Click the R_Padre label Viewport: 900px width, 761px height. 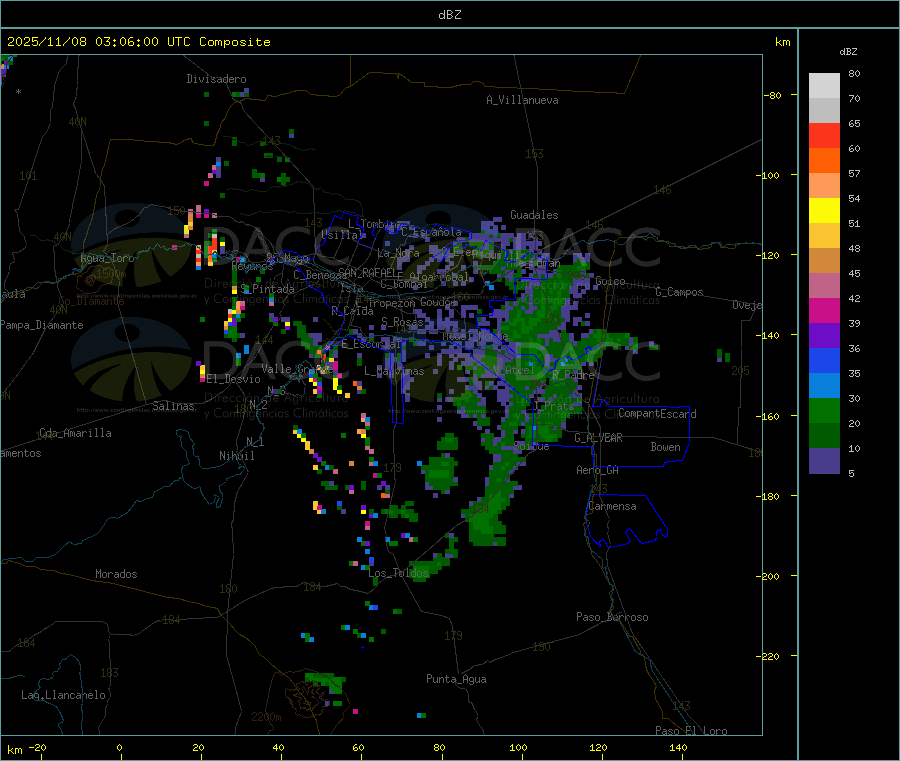pos(573,375)
